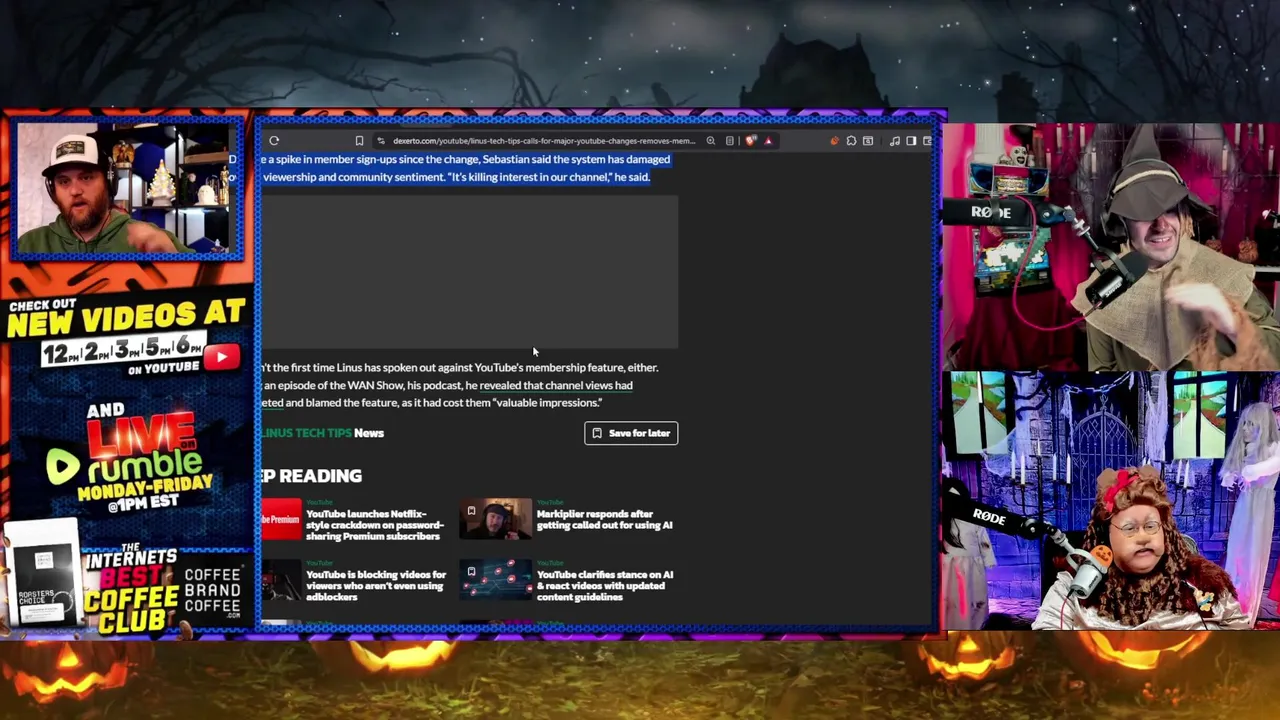Click YouTube category label above Markiplier headline

click(x=550, y=502)
